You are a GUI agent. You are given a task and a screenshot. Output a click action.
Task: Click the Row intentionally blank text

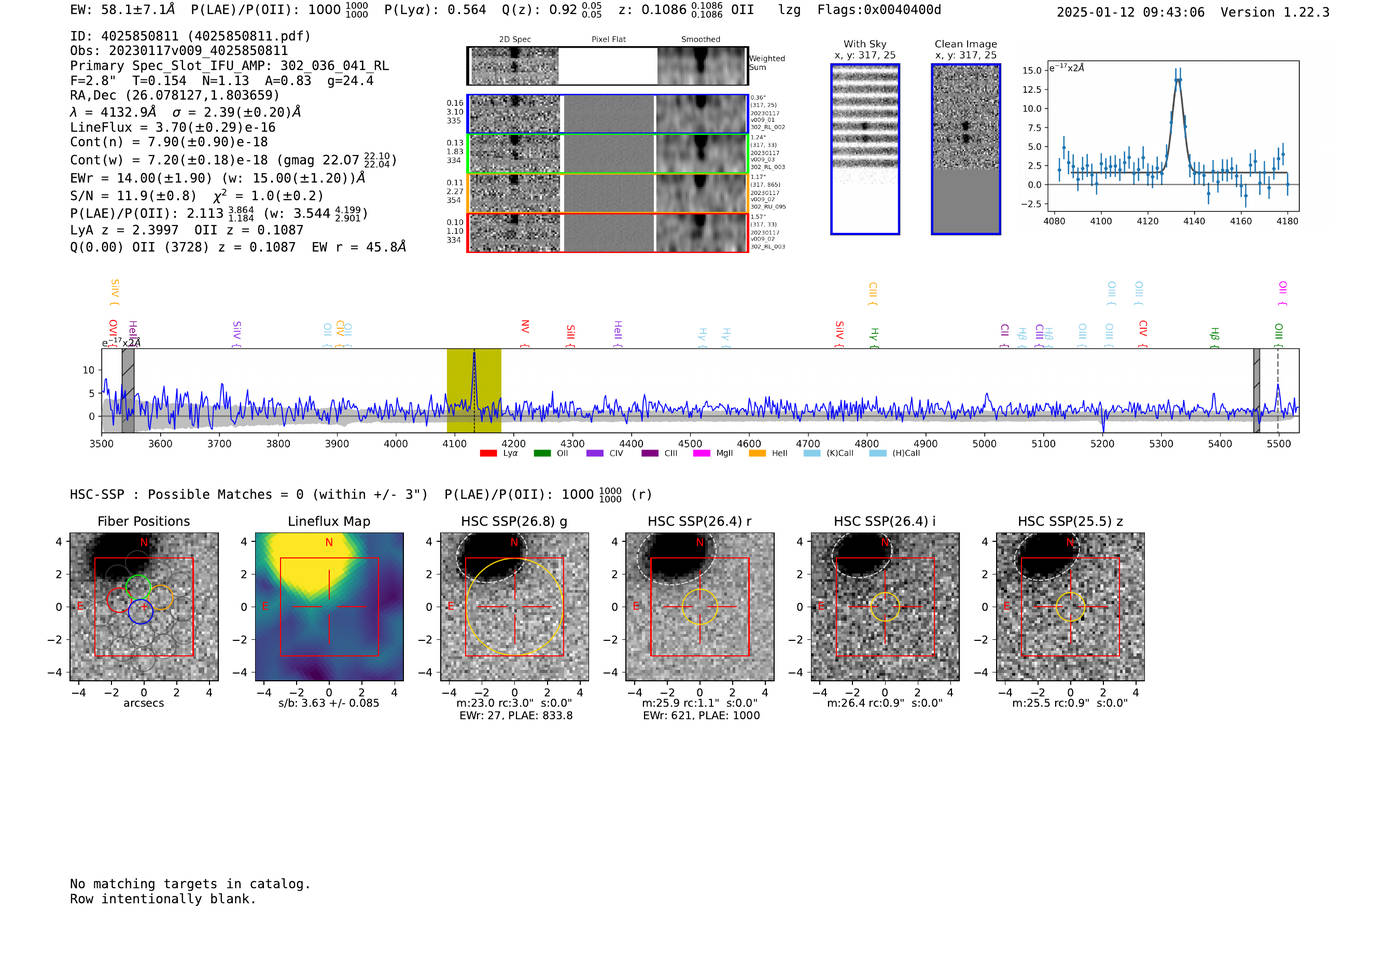tap(163, 899)
